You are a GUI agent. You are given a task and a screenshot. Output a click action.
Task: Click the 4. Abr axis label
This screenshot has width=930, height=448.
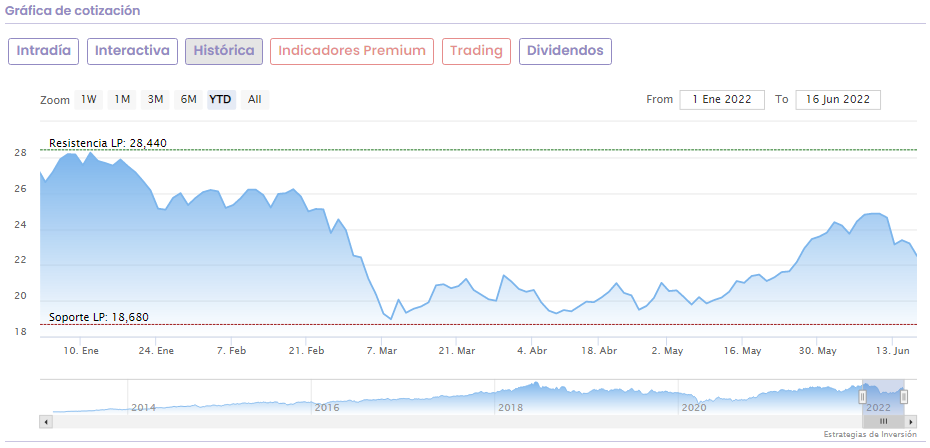click(531, 351)
